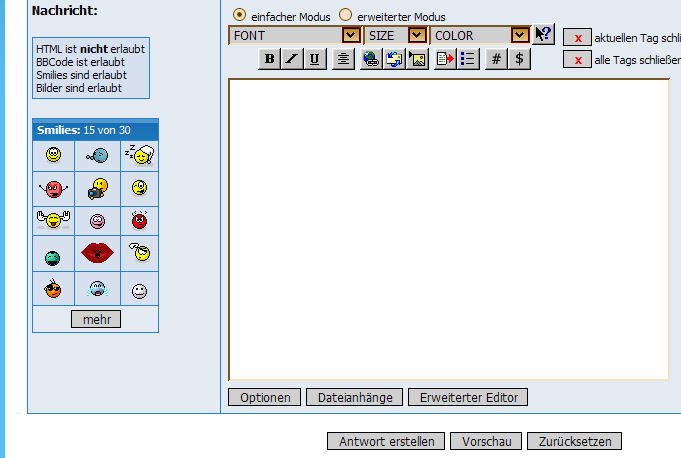Insert the sleeping Zzz smiley

click(x=139, y=155)
